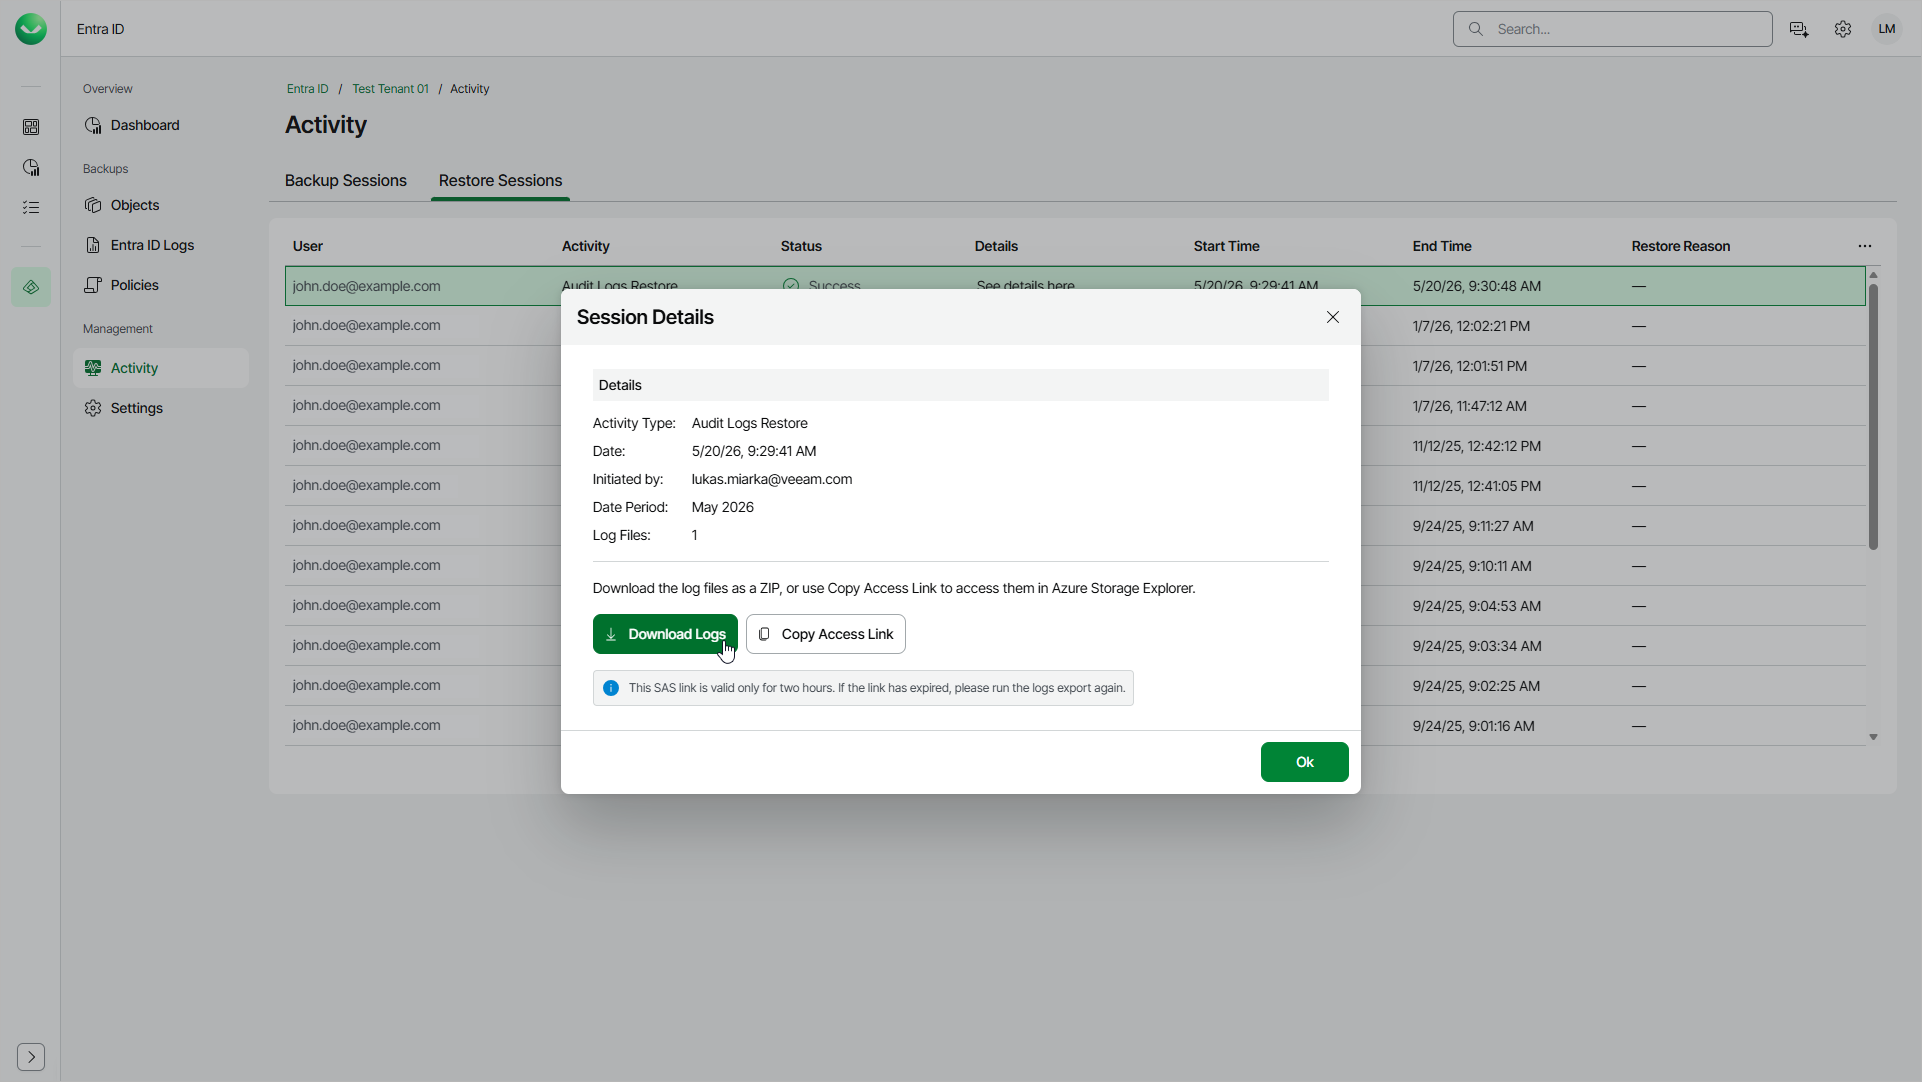This screenshot has width=1922, height=1082.
Task: Select row ending 1/7/26, 12:02:21 PM
Action: (x=1075, y=326)
